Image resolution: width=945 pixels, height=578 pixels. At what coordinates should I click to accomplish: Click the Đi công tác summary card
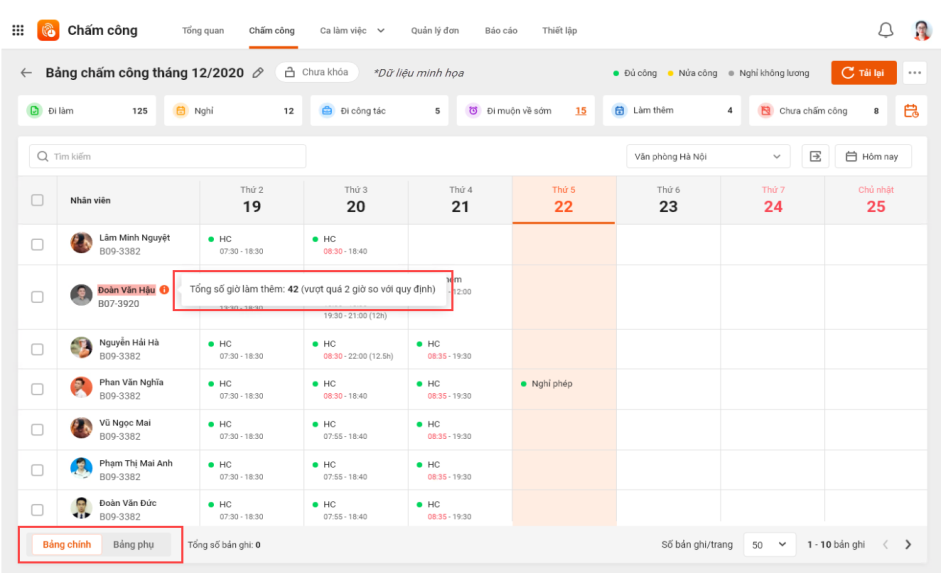379,111
